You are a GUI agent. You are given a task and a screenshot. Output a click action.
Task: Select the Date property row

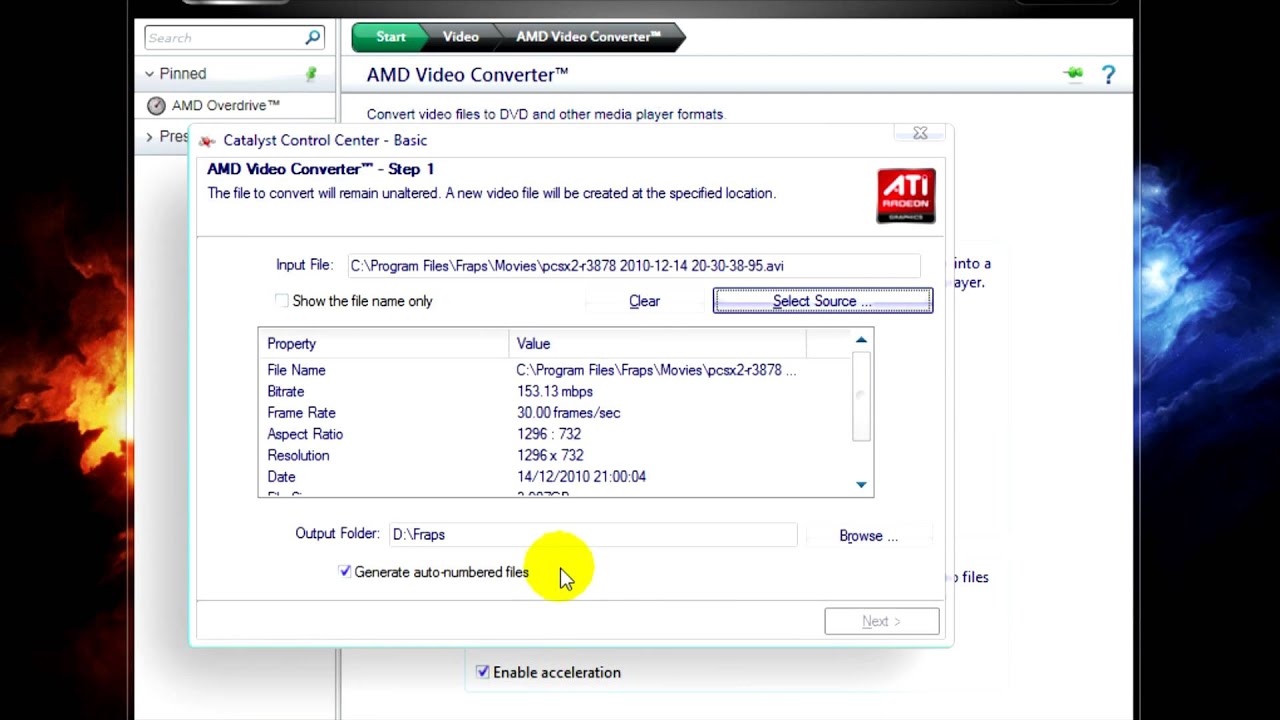click(555, 477)
